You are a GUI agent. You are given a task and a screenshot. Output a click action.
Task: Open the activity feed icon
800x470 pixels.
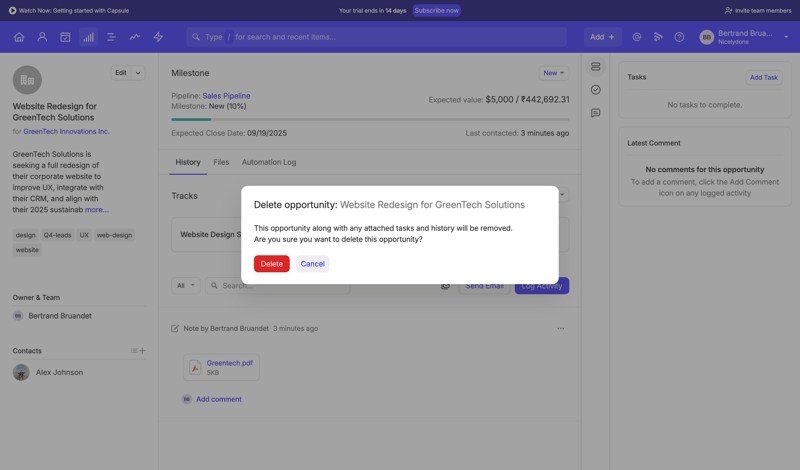click(658, 37)
